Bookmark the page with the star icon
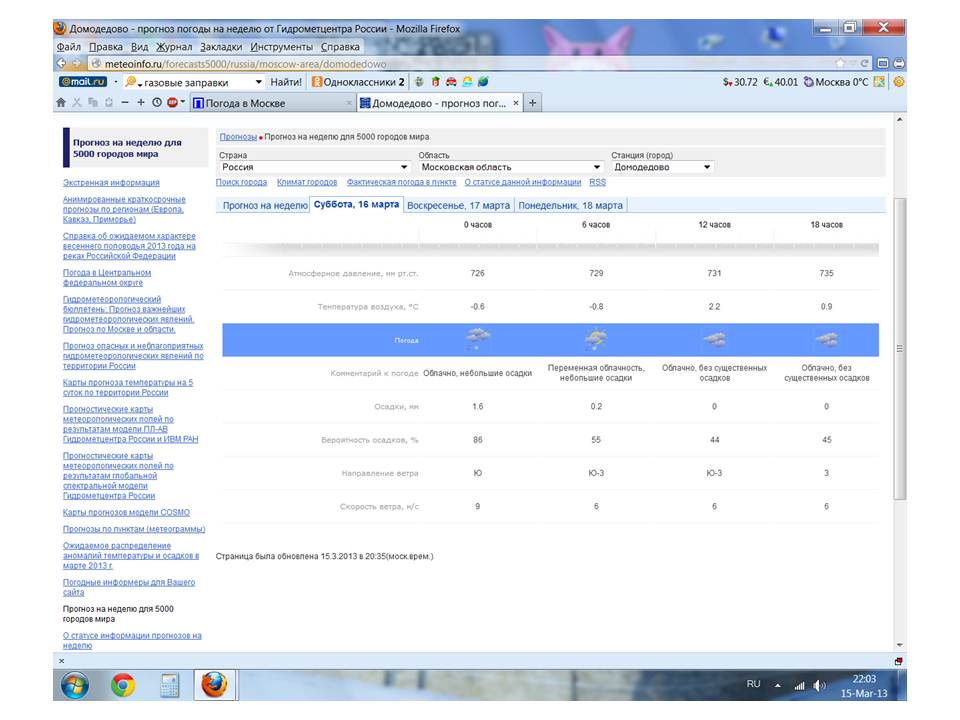Viewport: 960px width, 720px height. 838,63
